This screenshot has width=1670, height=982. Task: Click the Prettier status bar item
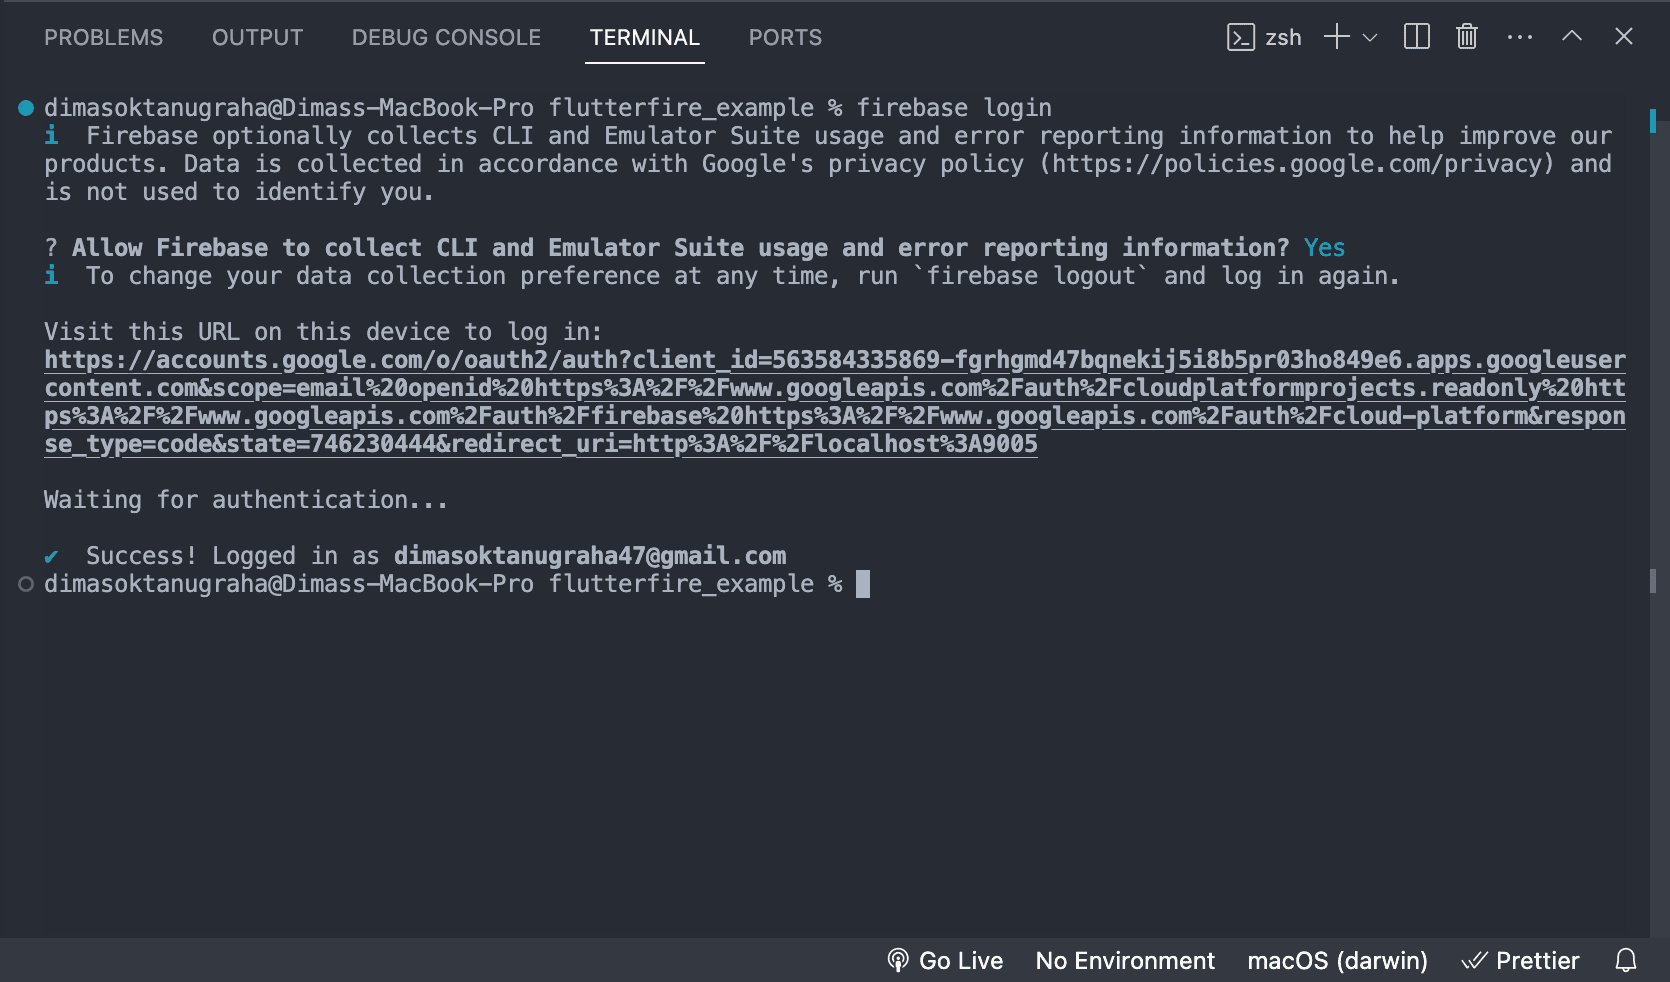coord(1521,961)
